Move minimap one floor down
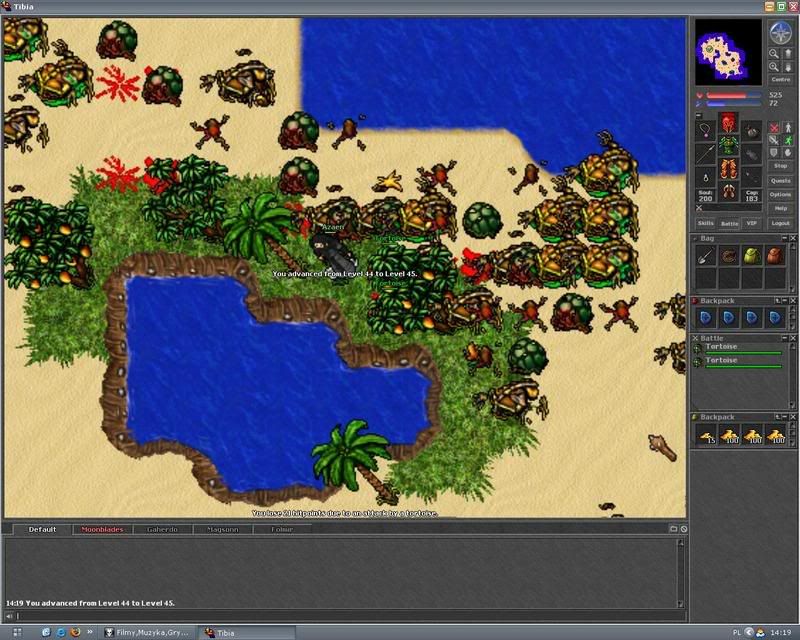800x640 pixels. [788, 67]
